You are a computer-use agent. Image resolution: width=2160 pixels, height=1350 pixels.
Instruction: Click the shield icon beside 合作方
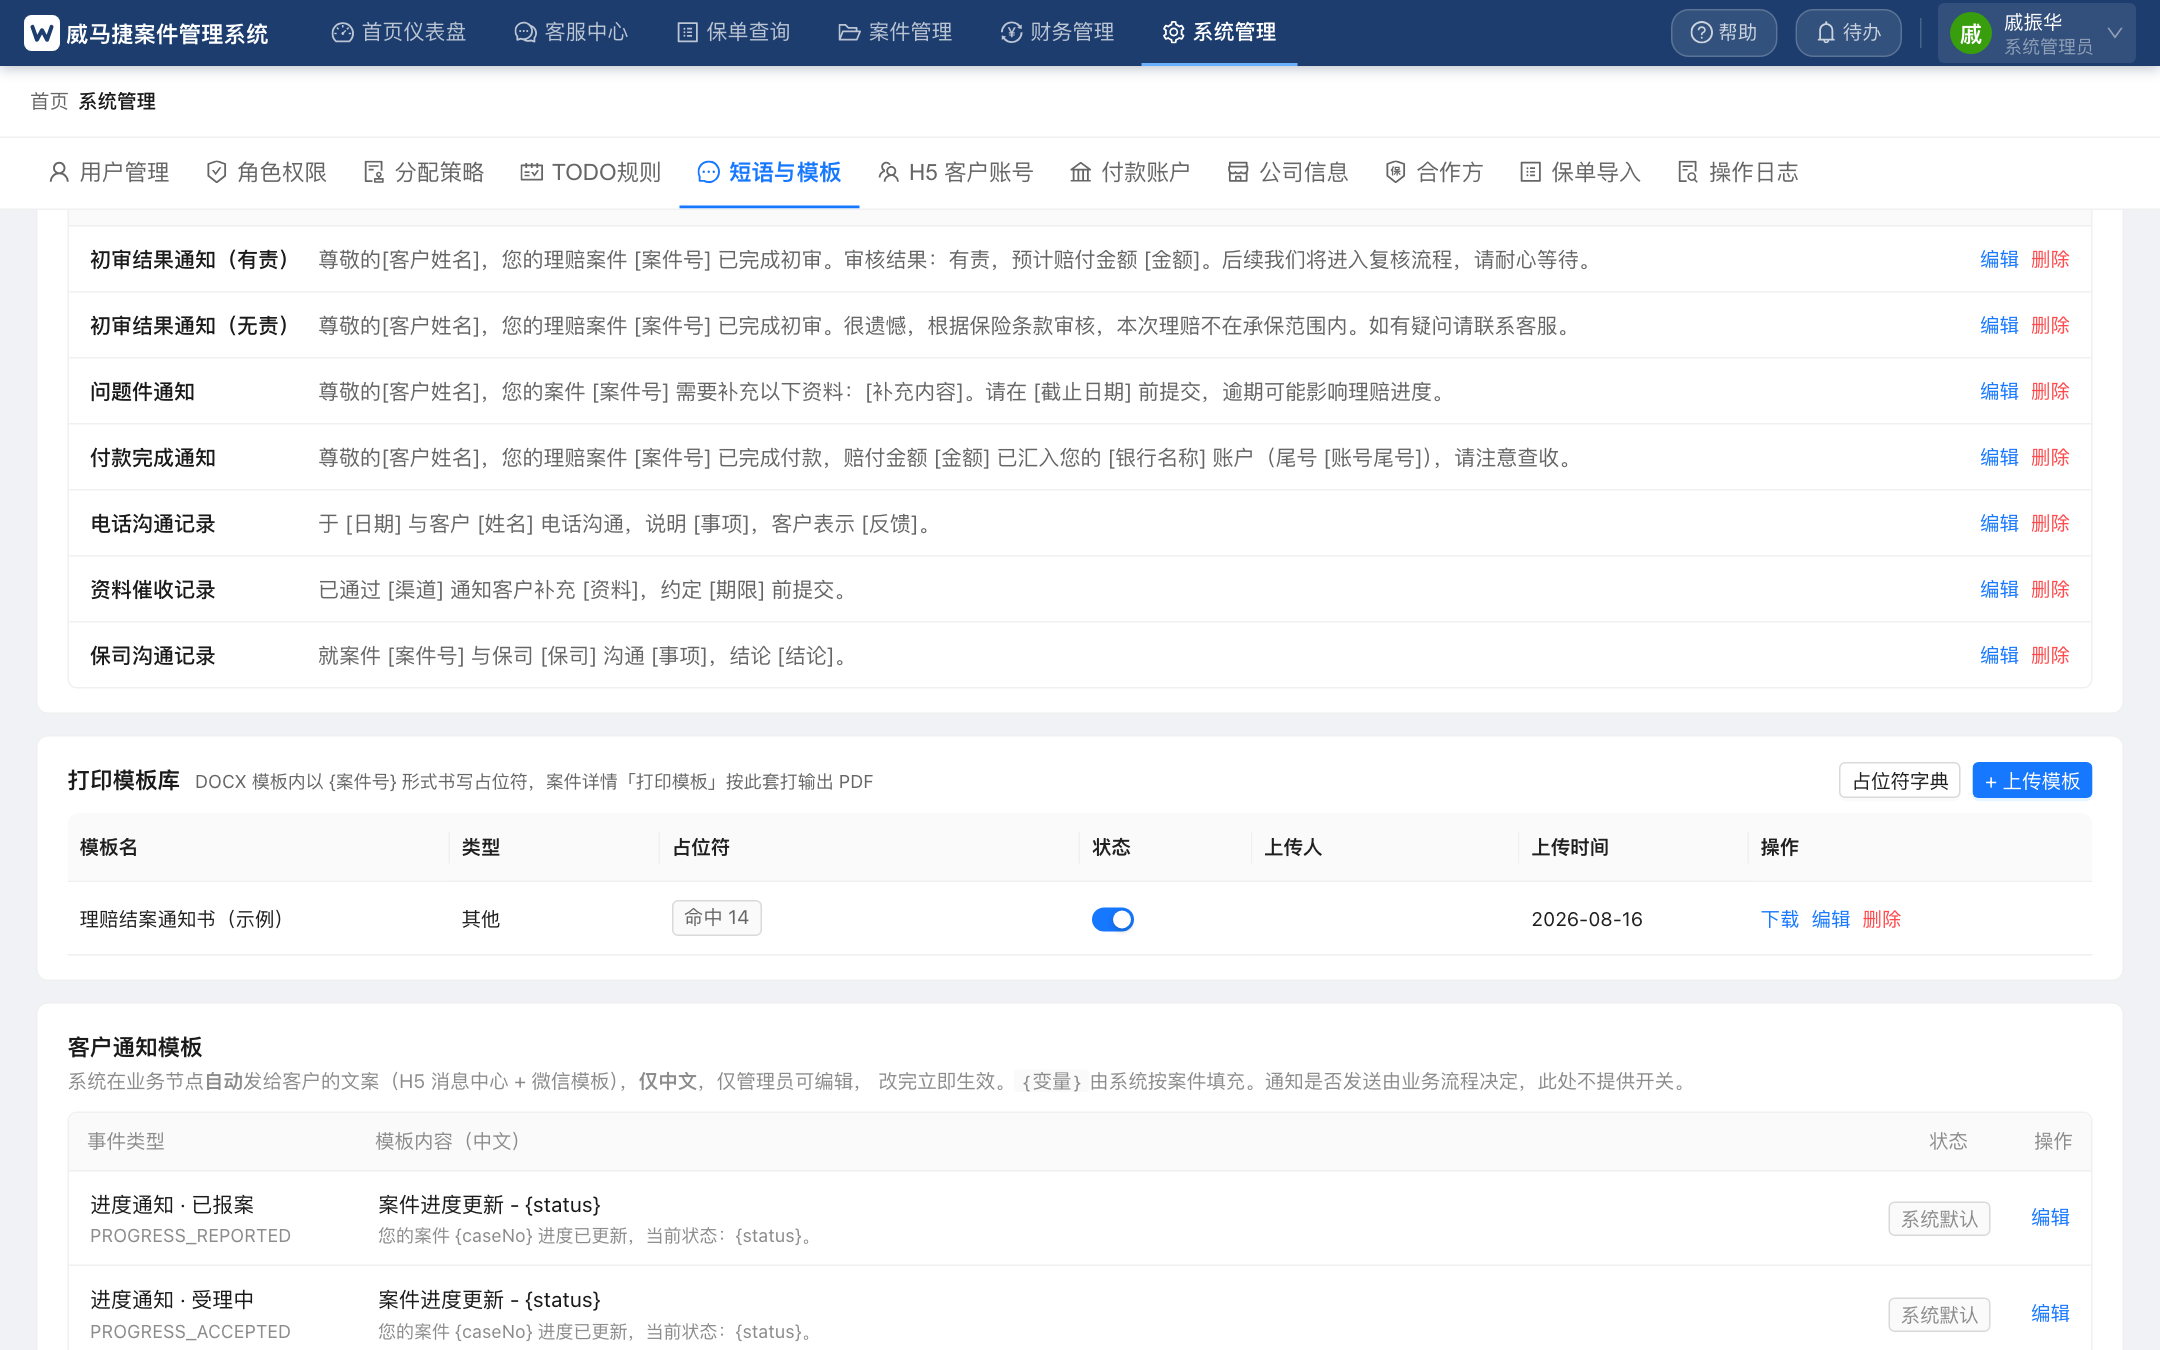pos(1395,172)
